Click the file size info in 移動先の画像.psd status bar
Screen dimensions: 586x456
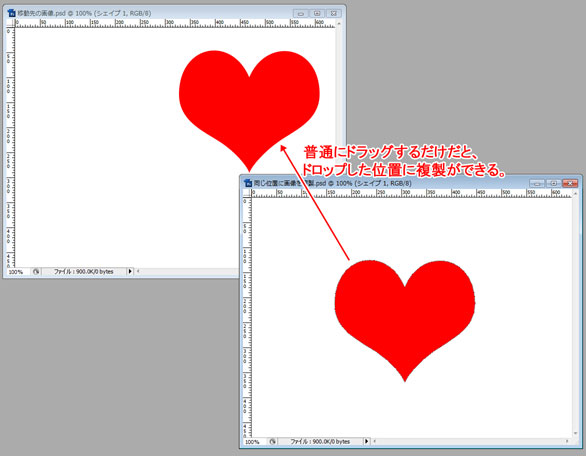point(84,272)
